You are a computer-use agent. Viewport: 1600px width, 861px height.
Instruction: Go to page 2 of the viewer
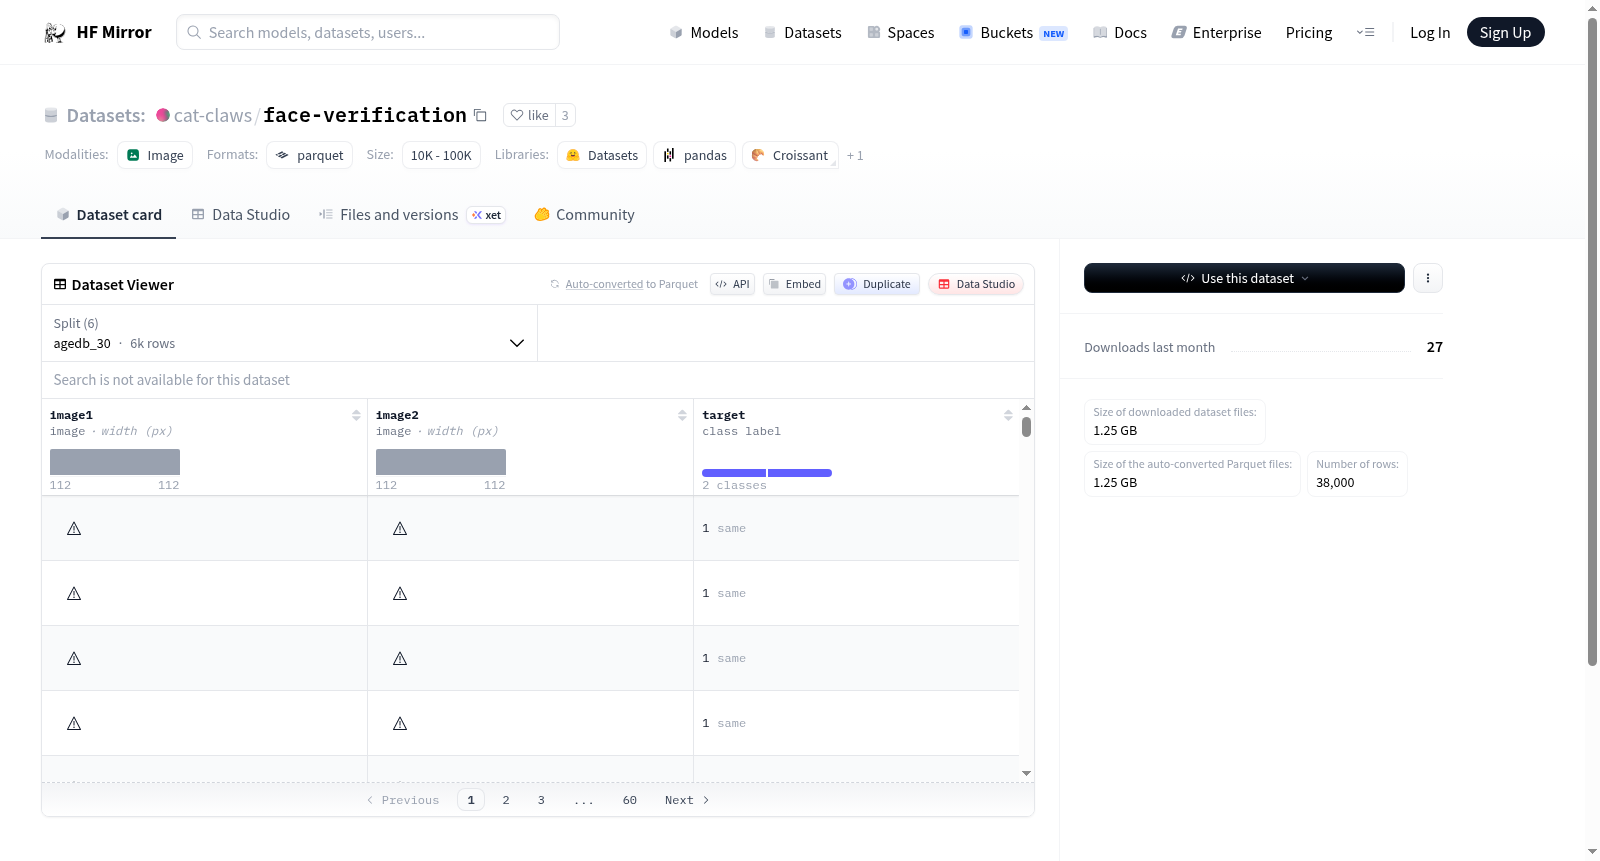click(x=506, y=800)
